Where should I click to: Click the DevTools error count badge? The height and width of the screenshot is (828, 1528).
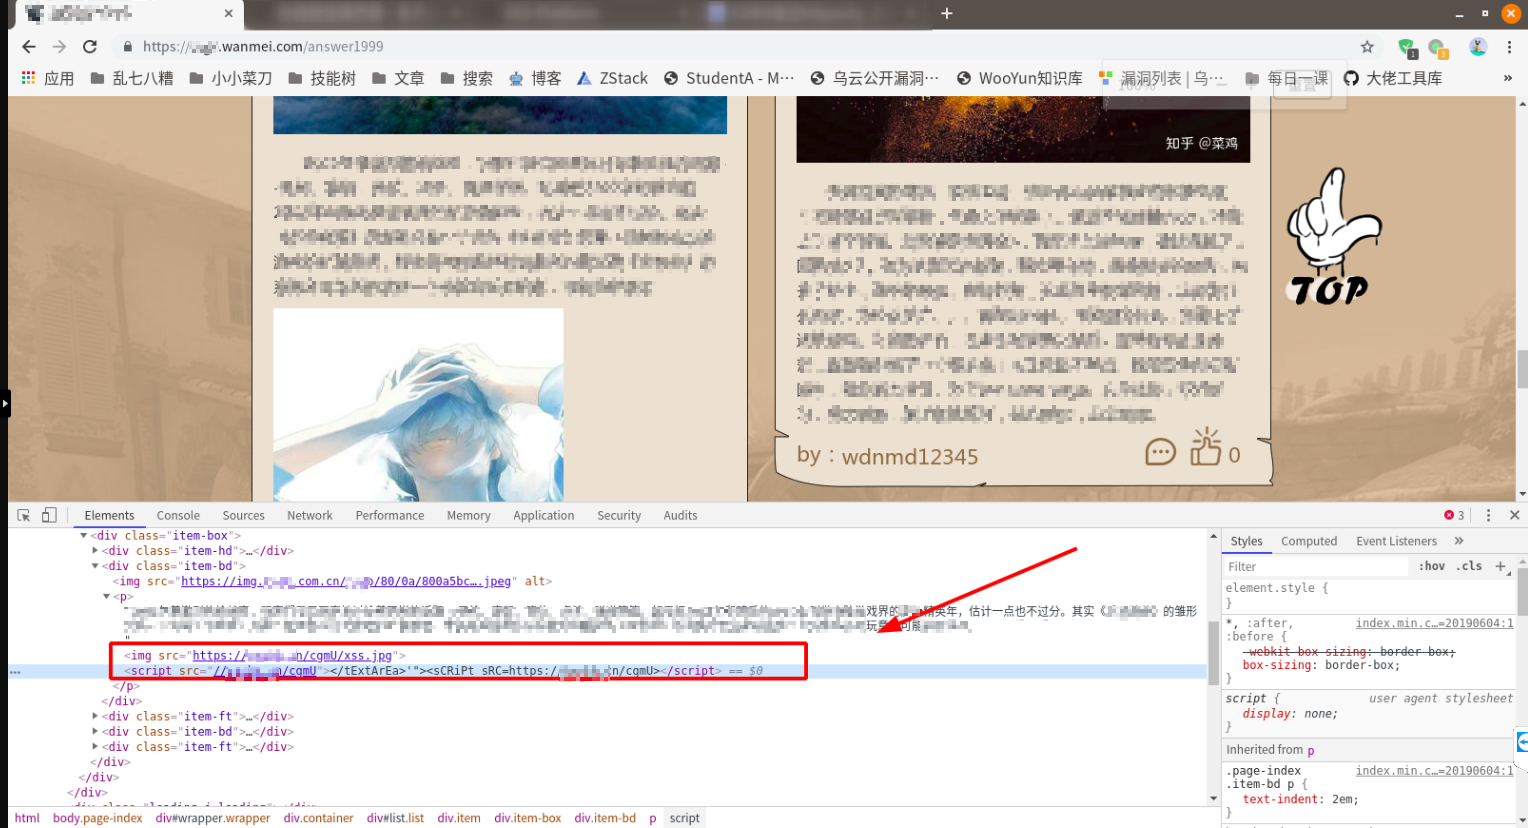pyautogui.click(x=1454, y=515)
